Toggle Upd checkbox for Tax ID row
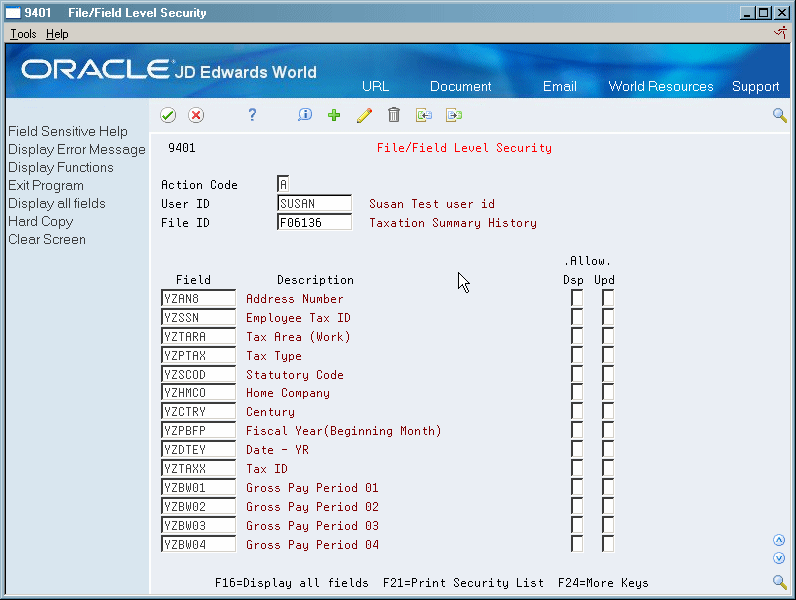 (608, 468)
